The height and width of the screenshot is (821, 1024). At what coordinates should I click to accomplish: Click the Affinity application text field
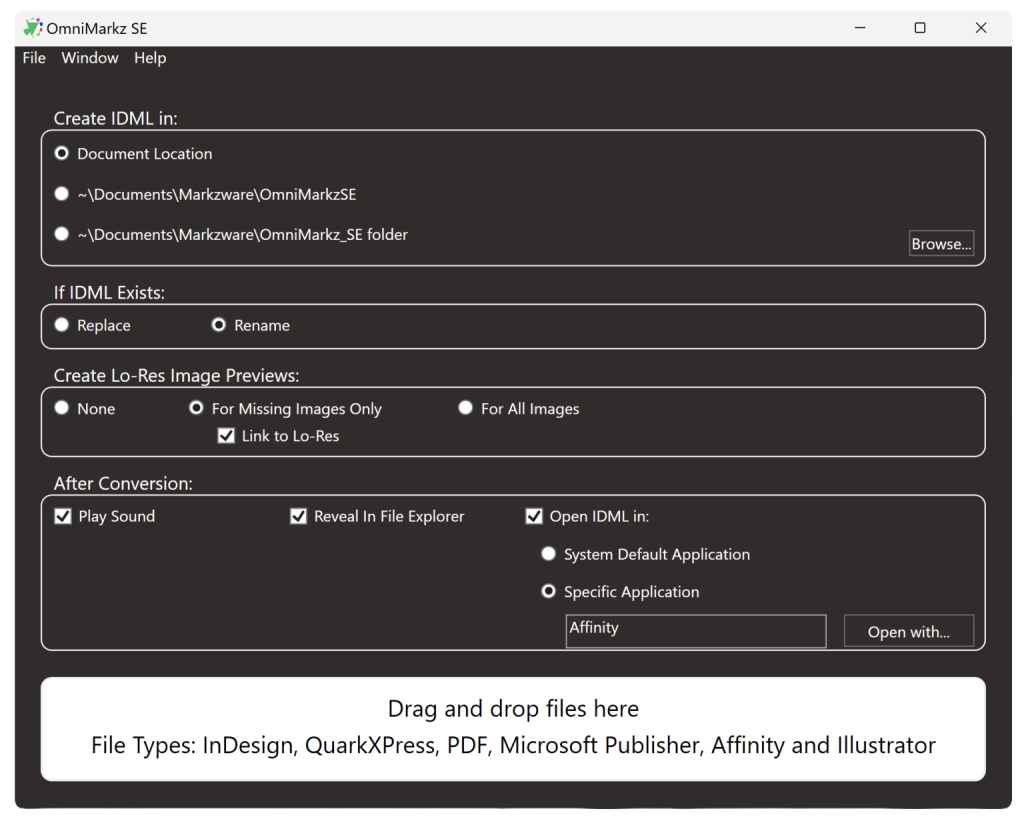click(x=696, y=631)
